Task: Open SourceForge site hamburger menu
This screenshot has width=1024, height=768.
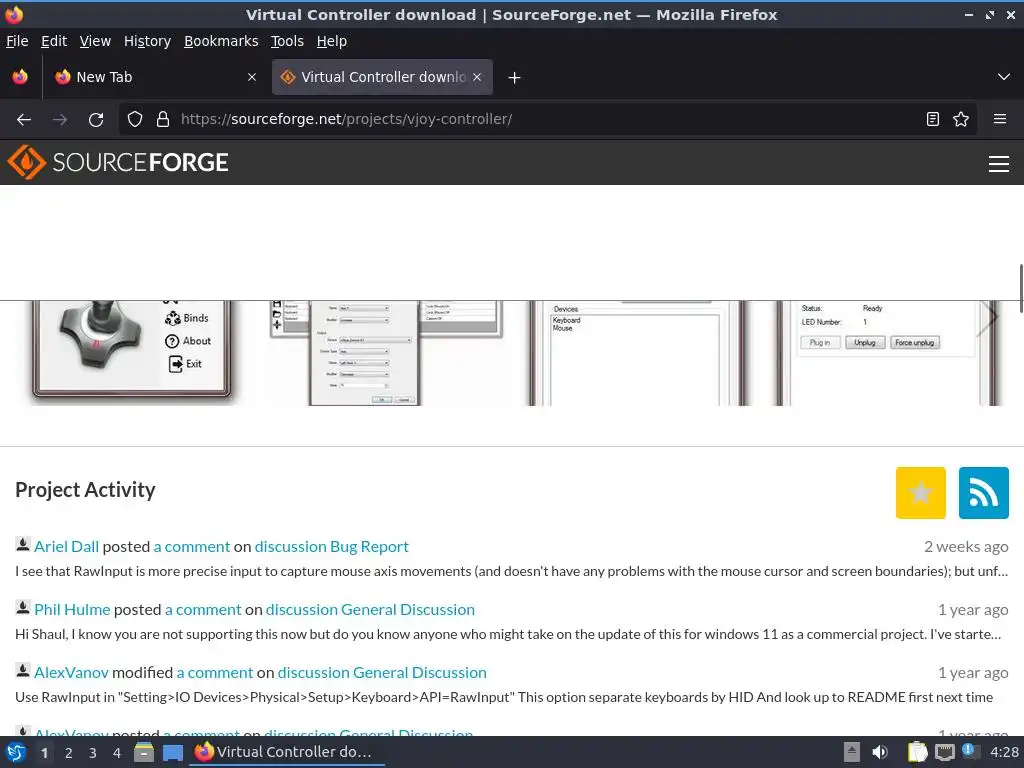Action: [999, 163]
